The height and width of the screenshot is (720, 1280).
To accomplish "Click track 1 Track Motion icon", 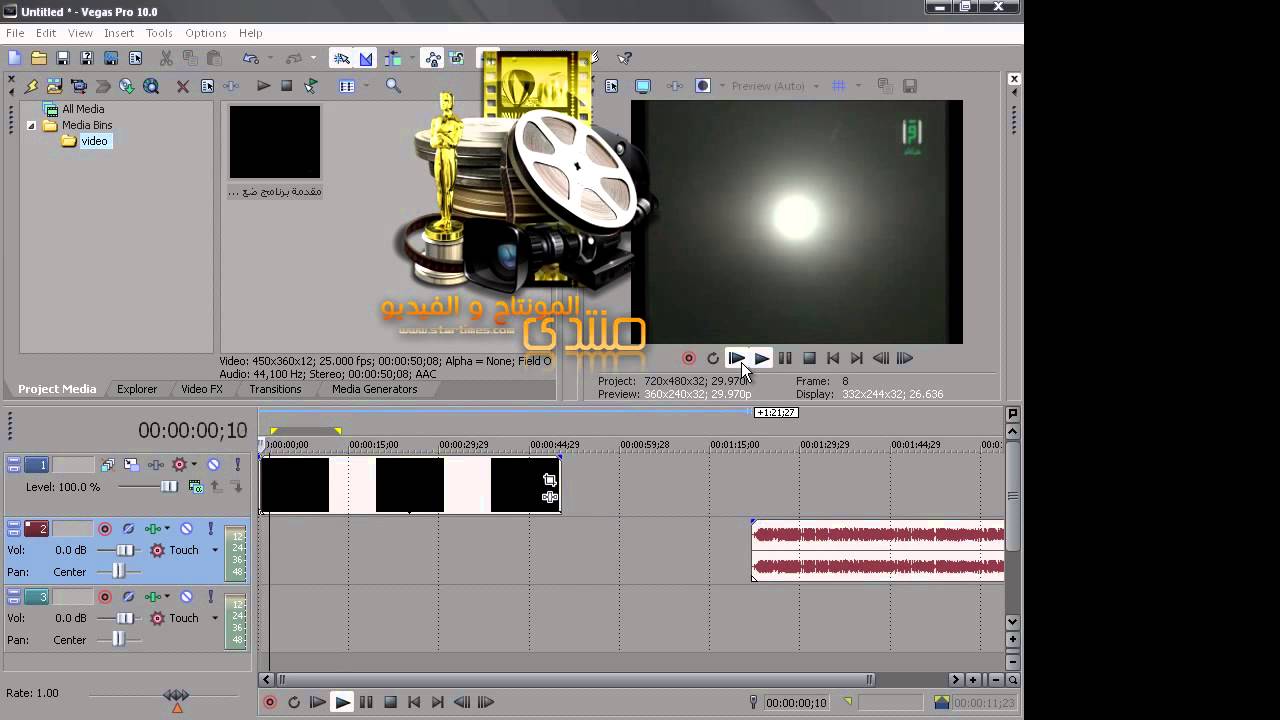I will tap(131, 465).
